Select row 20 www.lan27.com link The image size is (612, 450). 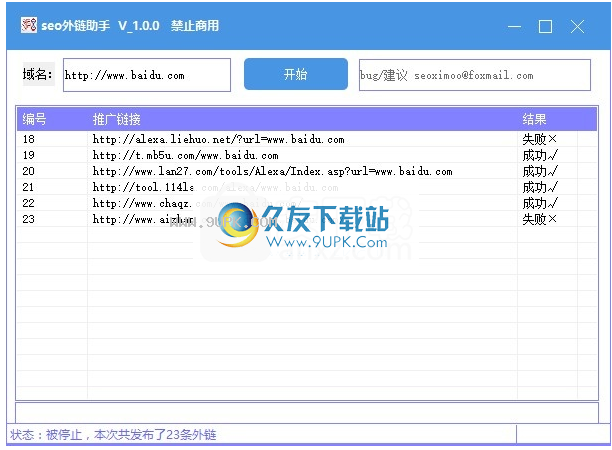[272, 171]
